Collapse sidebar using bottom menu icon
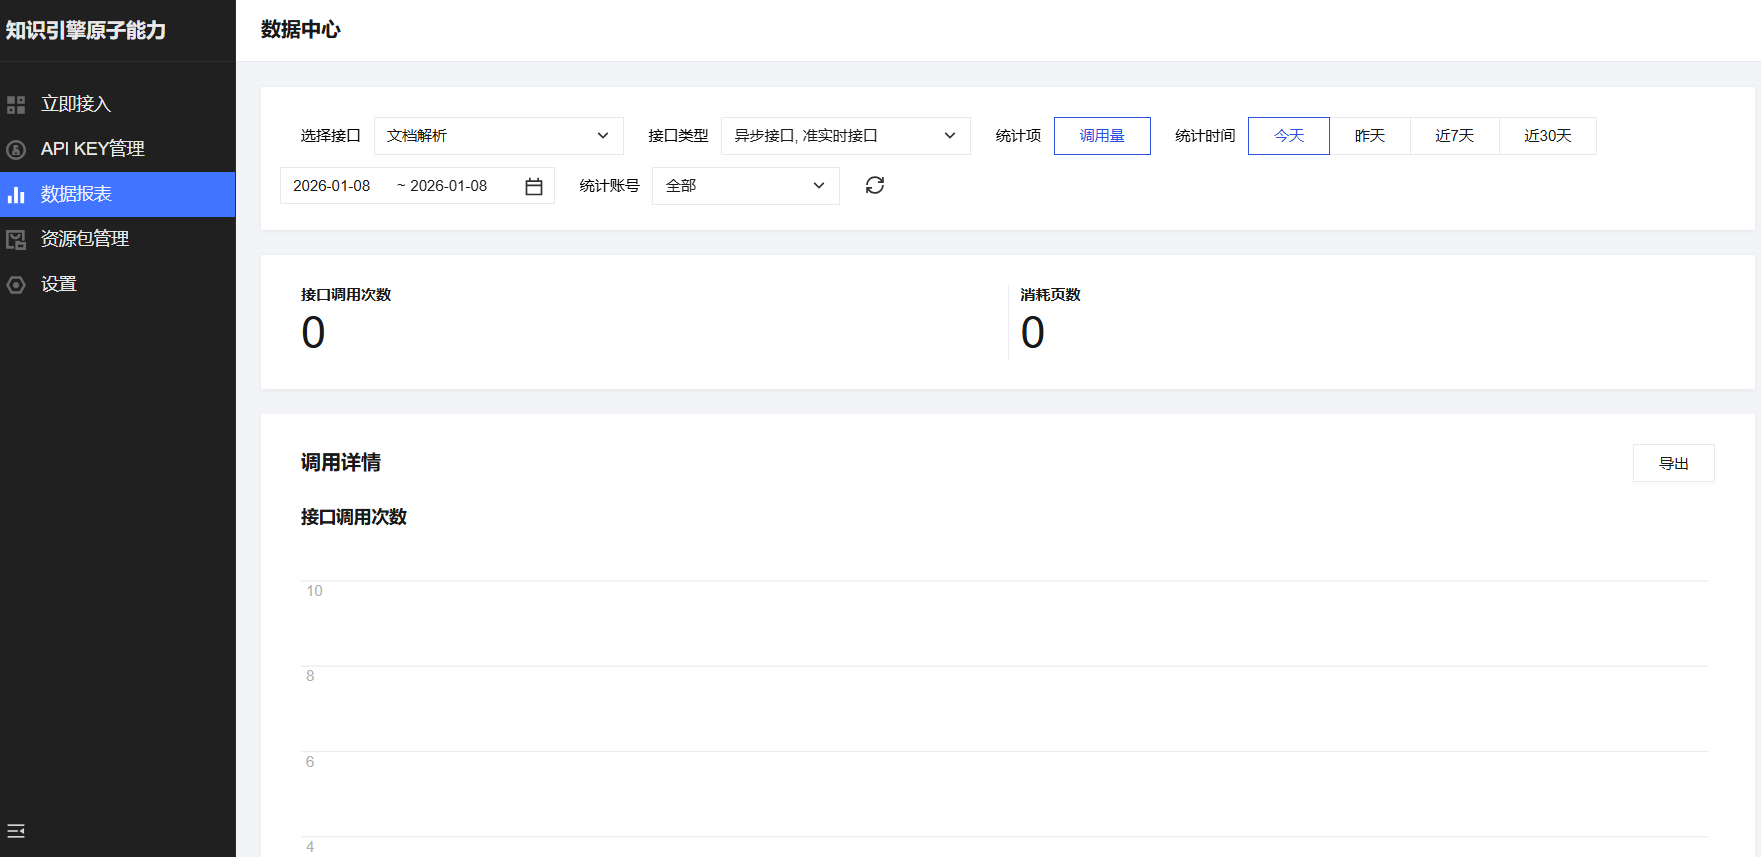This screenshot has height=857, width=1761. pyautogui.click(x=16, y=831)
